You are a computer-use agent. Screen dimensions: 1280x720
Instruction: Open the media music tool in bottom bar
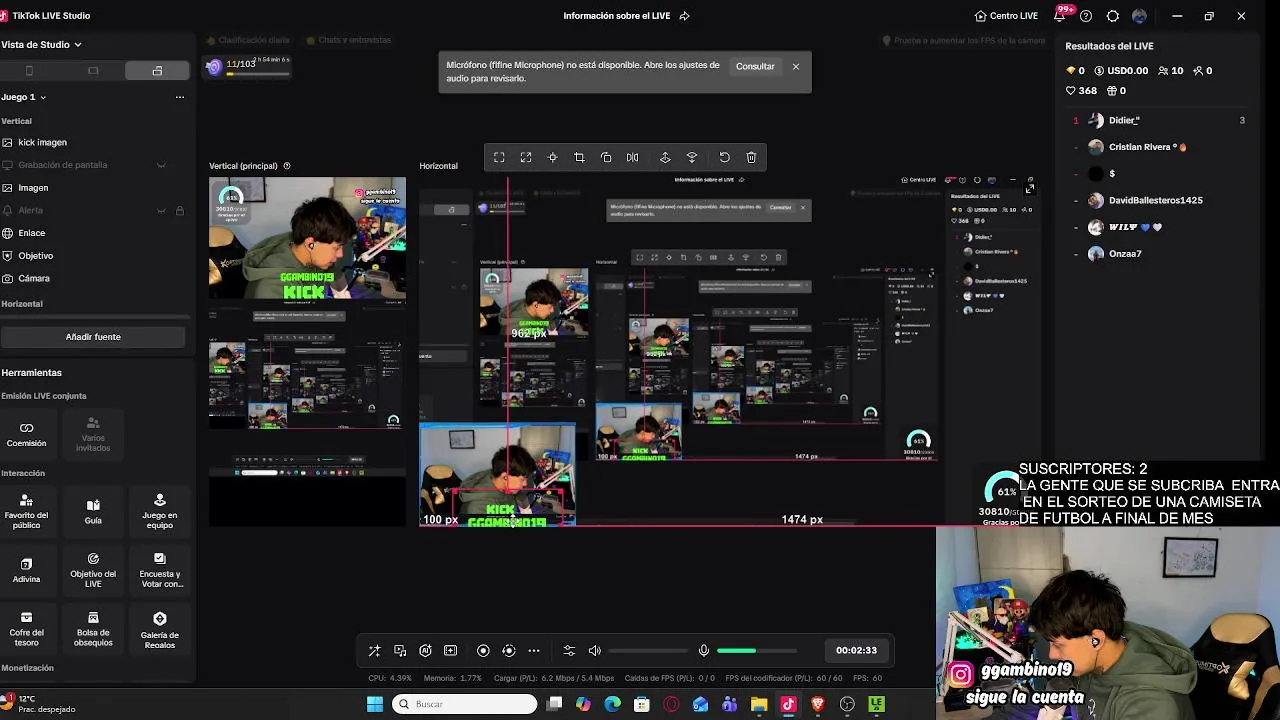pyautogui.click(x=400, y=650)
